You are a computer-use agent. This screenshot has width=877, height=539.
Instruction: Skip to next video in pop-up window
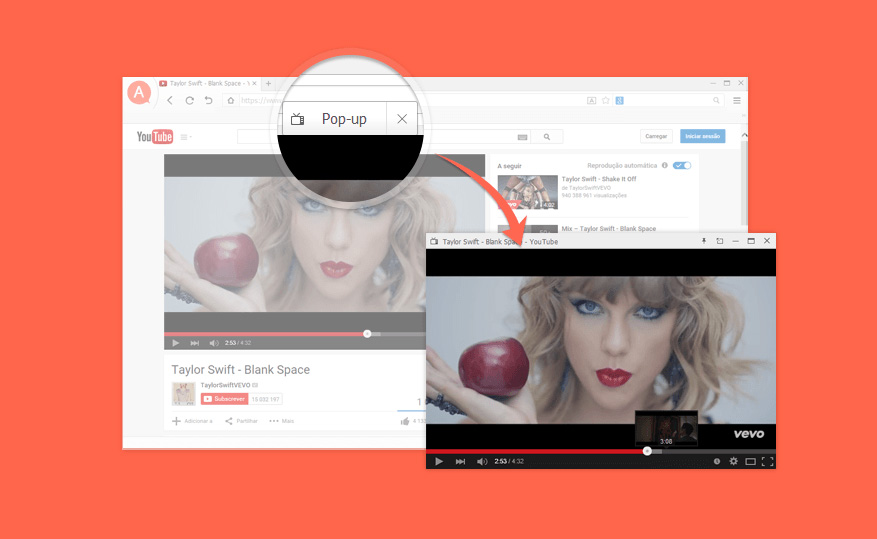coord(460,461)
